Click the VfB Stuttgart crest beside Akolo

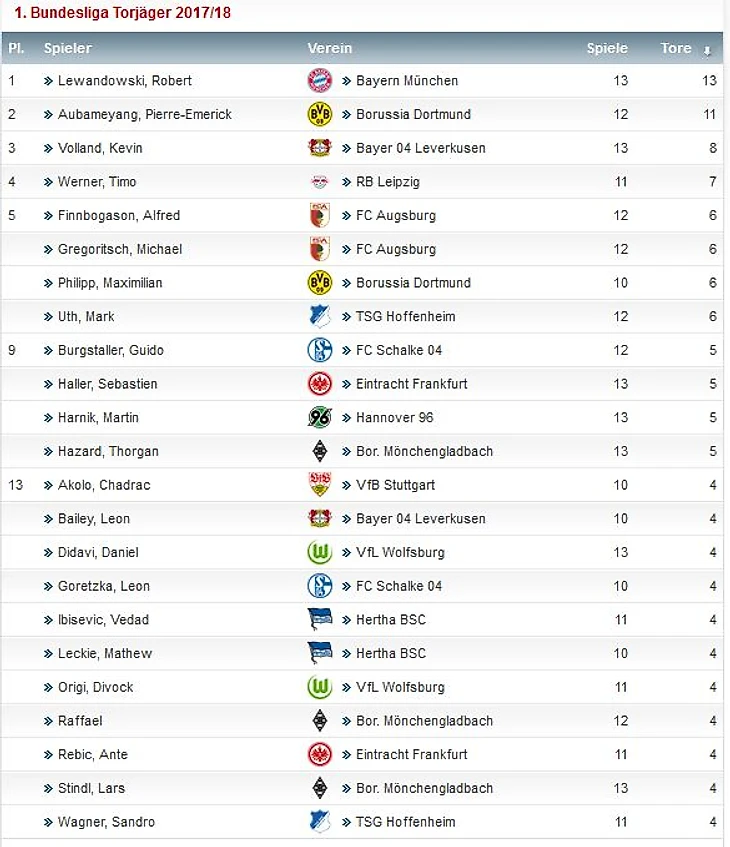[x=319, y=485]
